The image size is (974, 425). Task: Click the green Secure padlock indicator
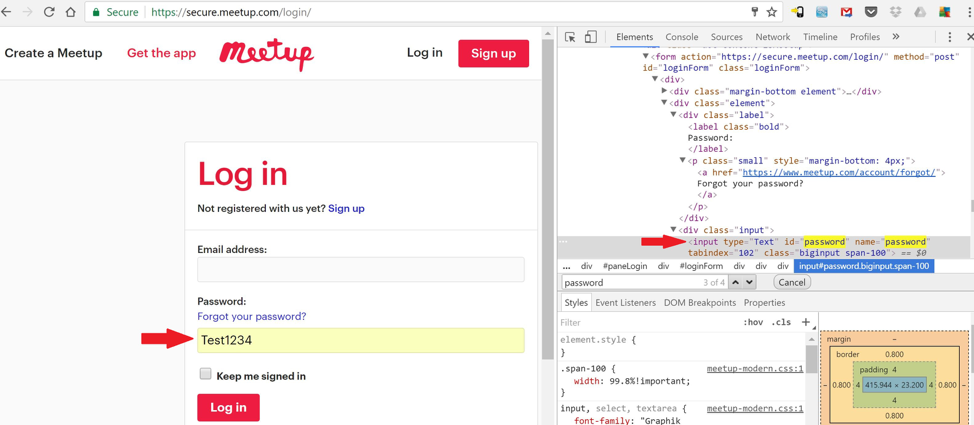pos(96,12)
